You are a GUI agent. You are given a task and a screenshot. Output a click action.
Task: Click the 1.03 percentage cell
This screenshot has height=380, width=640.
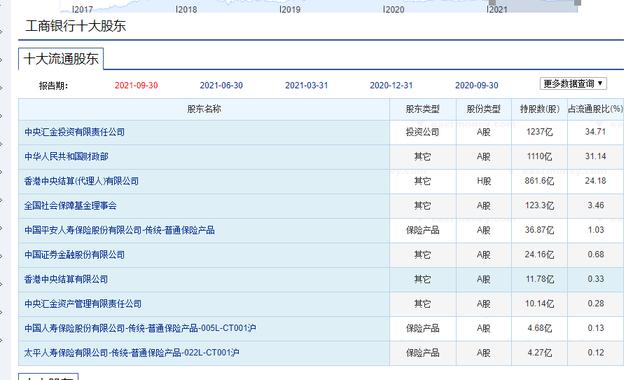(x=596, y=230)
